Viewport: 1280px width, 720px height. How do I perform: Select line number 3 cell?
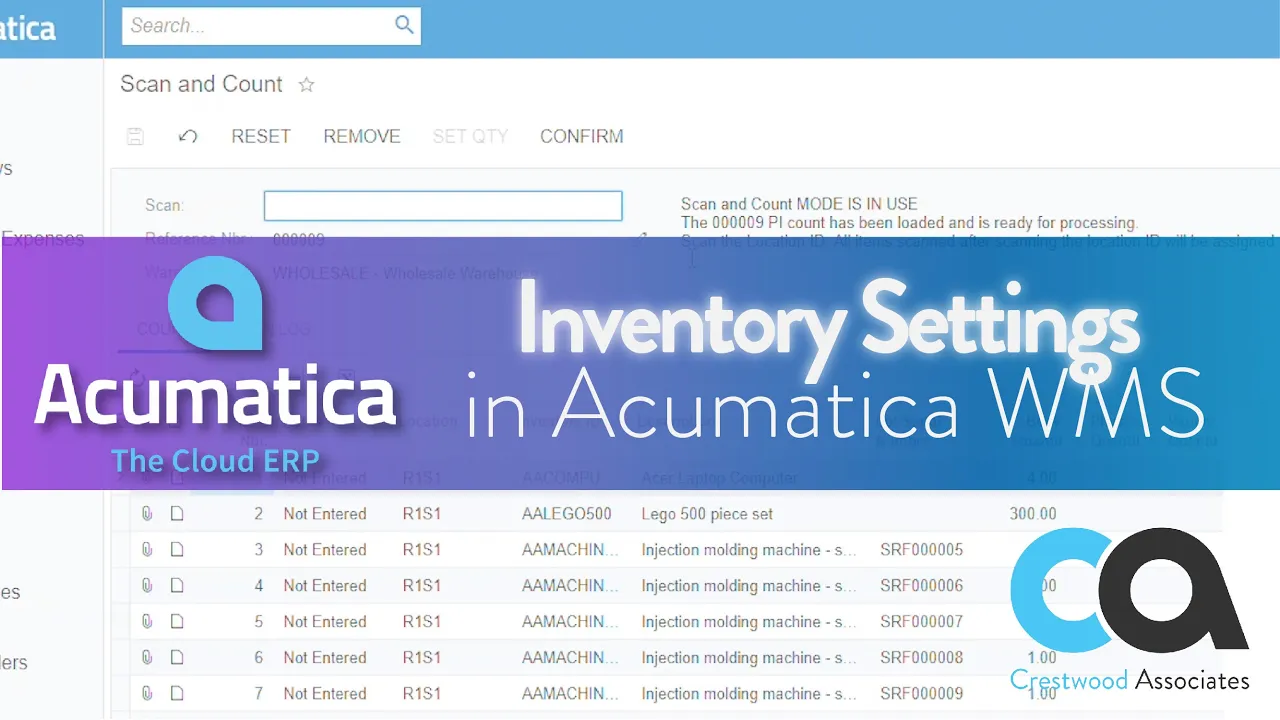(259, 550)
